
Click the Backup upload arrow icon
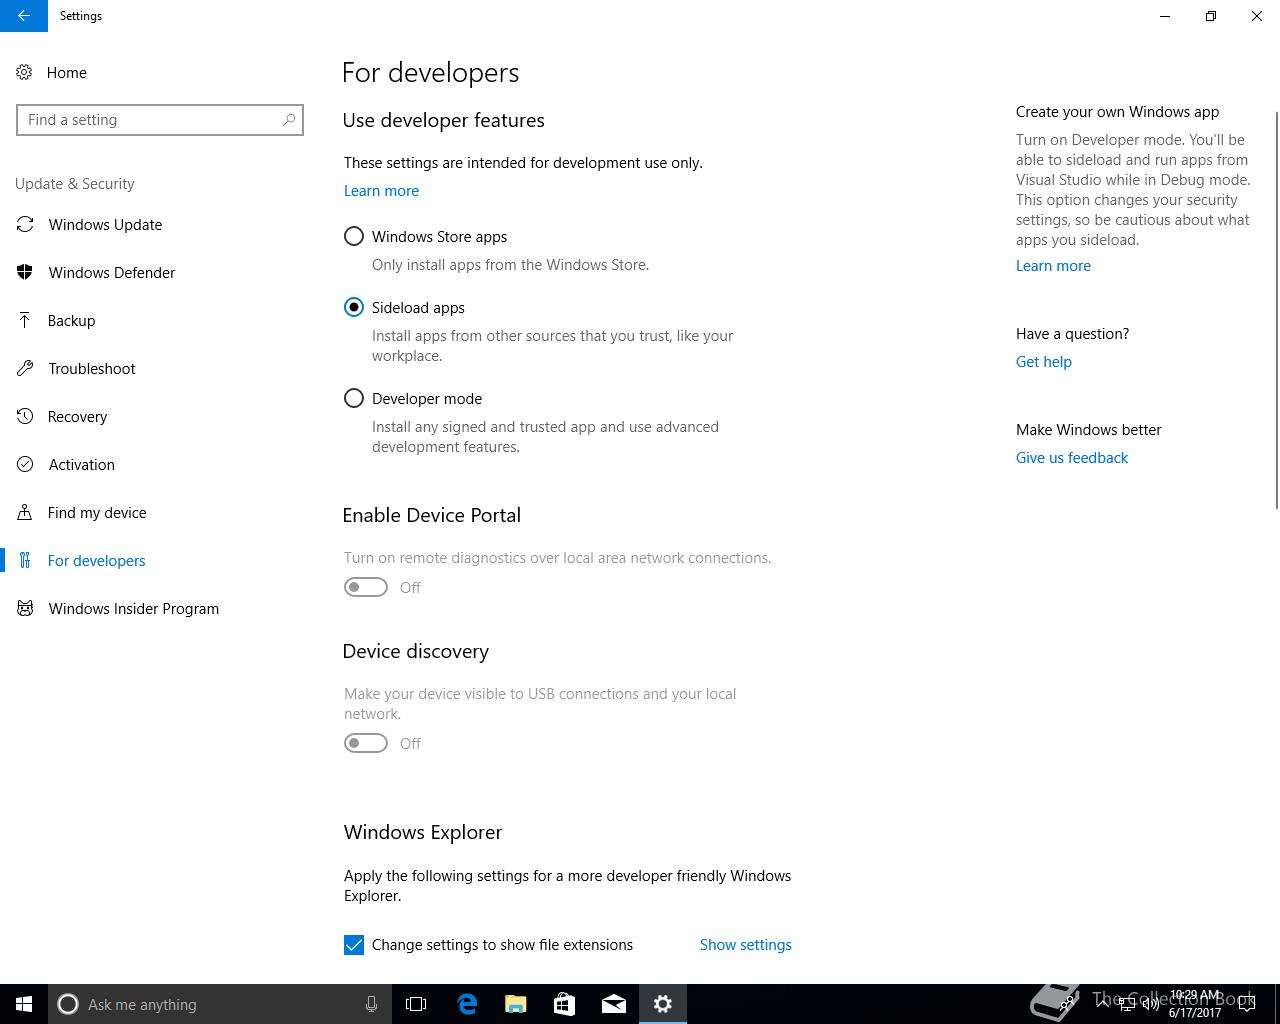pyautogui.click(x=25, y=320)
